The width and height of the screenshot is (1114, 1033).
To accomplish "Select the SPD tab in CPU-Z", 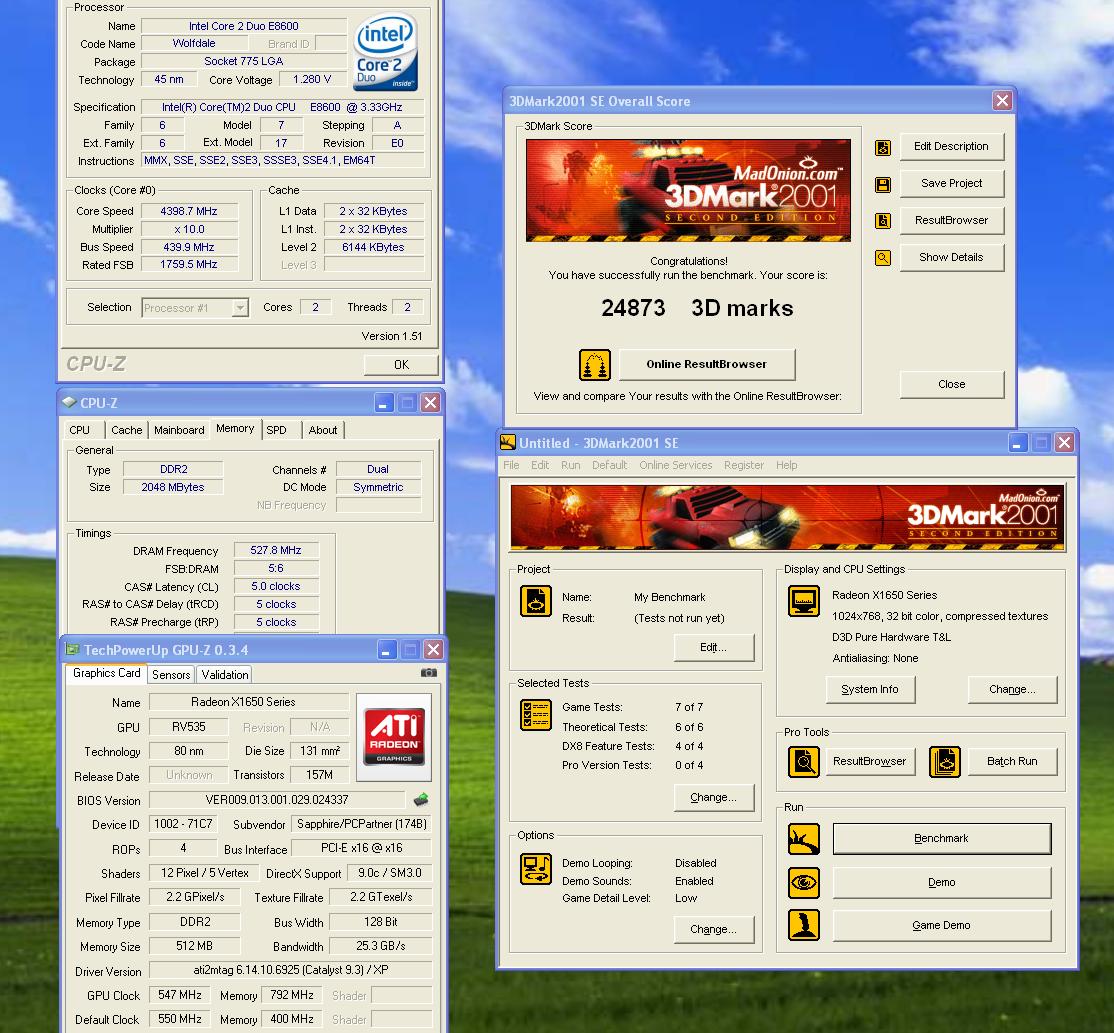I will [x=276, y=430].
